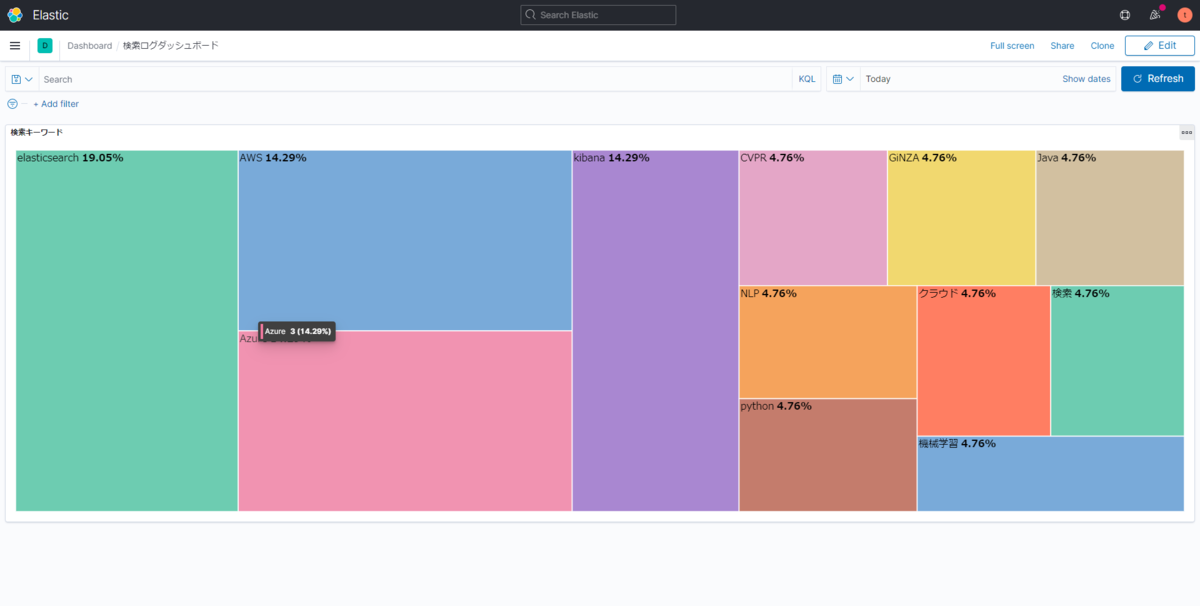The height and width of the screenshot is (606, 1200).
Task: Switch the query language via KQL
Action: 807,79
